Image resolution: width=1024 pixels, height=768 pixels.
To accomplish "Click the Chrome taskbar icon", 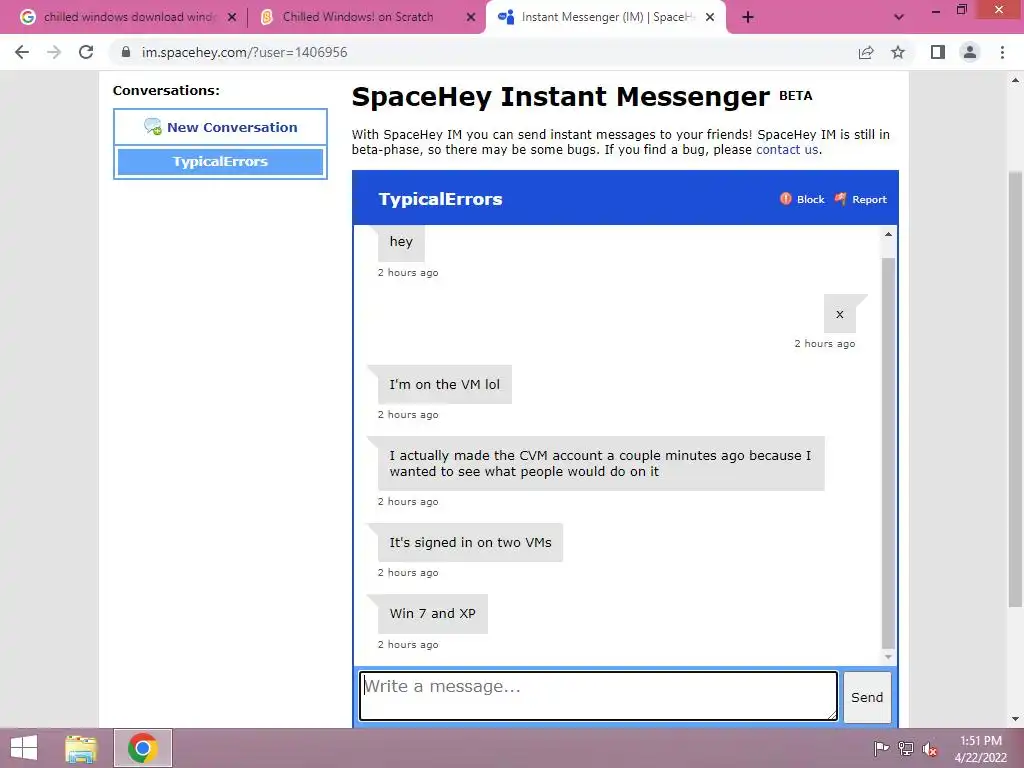I will pos(142,748).
